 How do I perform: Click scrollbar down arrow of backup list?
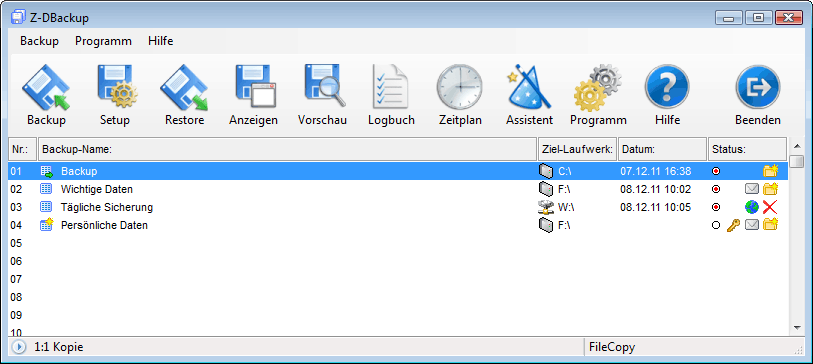coord(797,327)
